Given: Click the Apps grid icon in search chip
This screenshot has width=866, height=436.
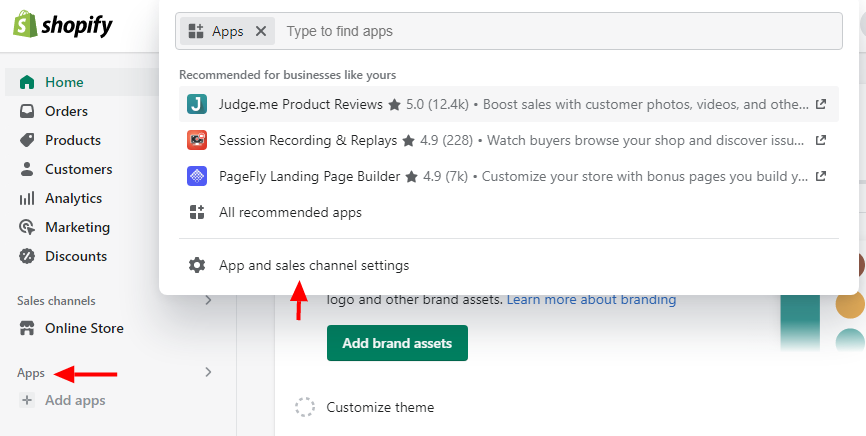Looking at the screenshot, I should [x=196, y=31].
